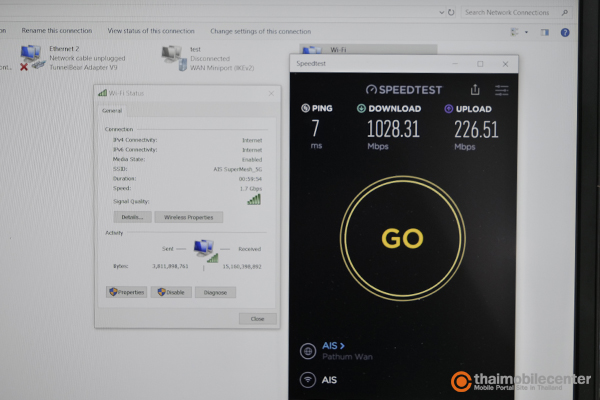Open the Speedtest settings sliders icon
The height and width of the screenshot is (400, 600).
click(501, 90)
